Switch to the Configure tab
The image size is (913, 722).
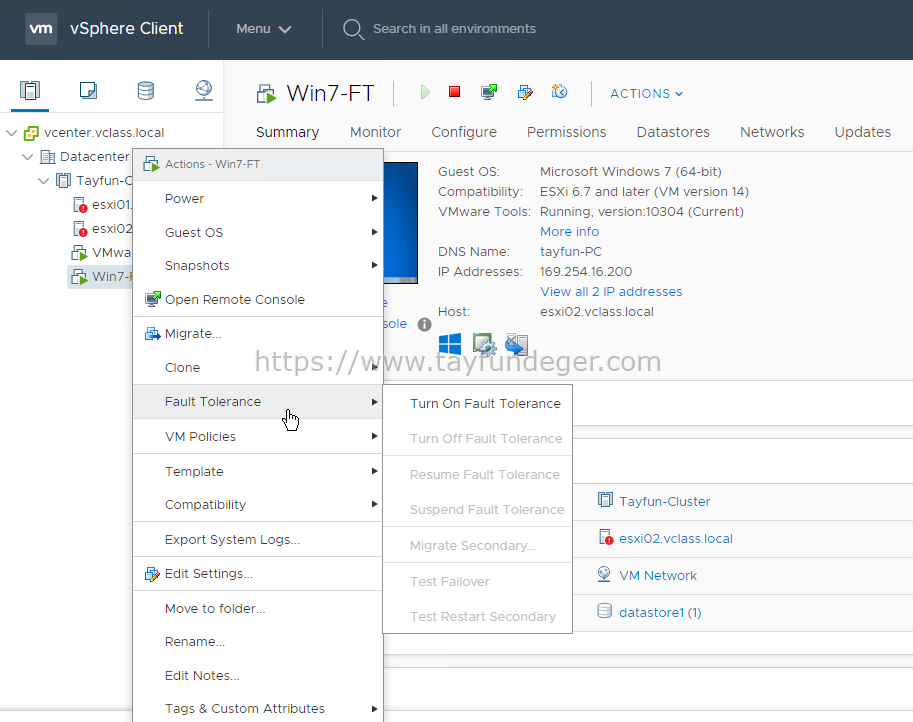point(464,132)
